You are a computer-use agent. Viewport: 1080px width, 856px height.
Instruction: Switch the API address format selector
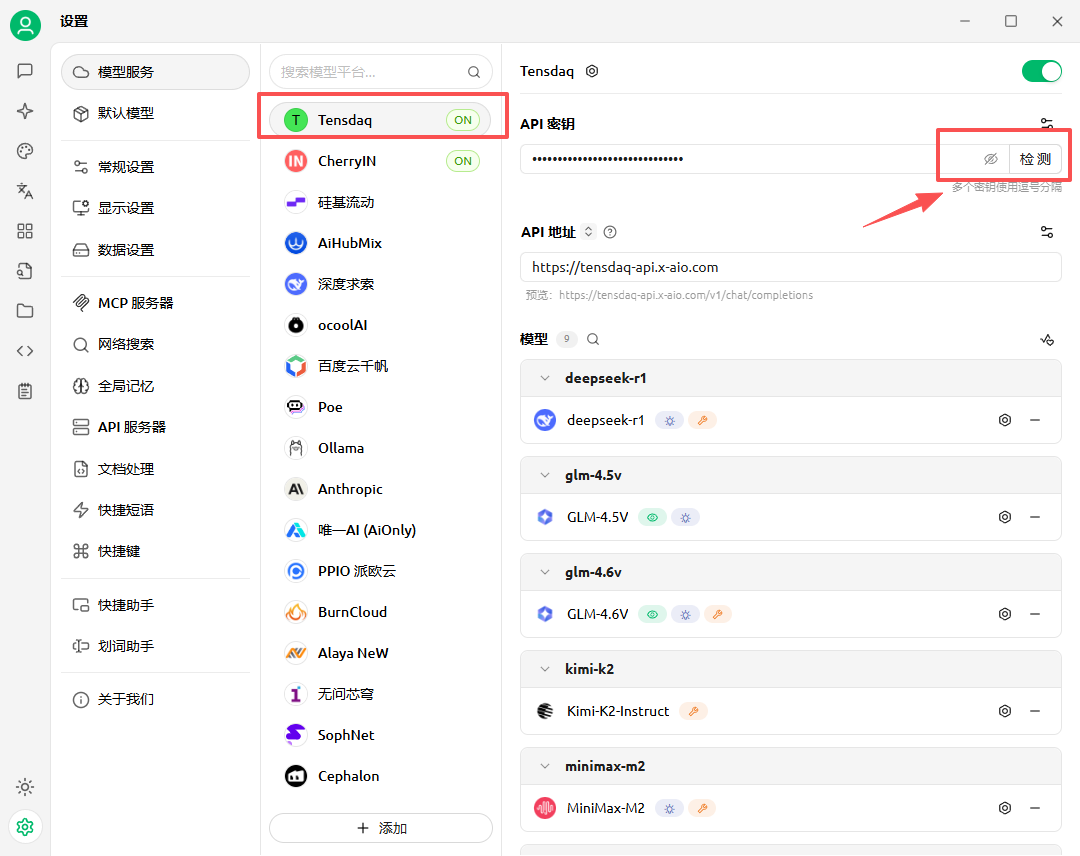click(588, 231)
